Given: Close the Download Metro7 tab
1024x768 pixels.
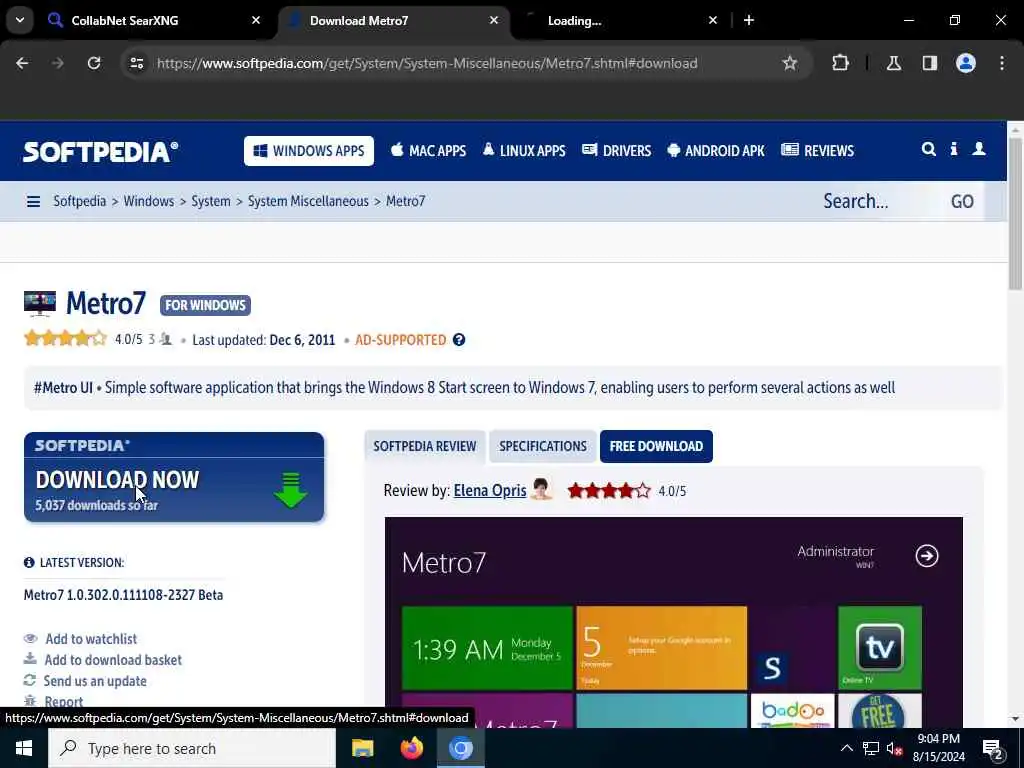Looking at the screenshot, I should (x=494, y=20).
